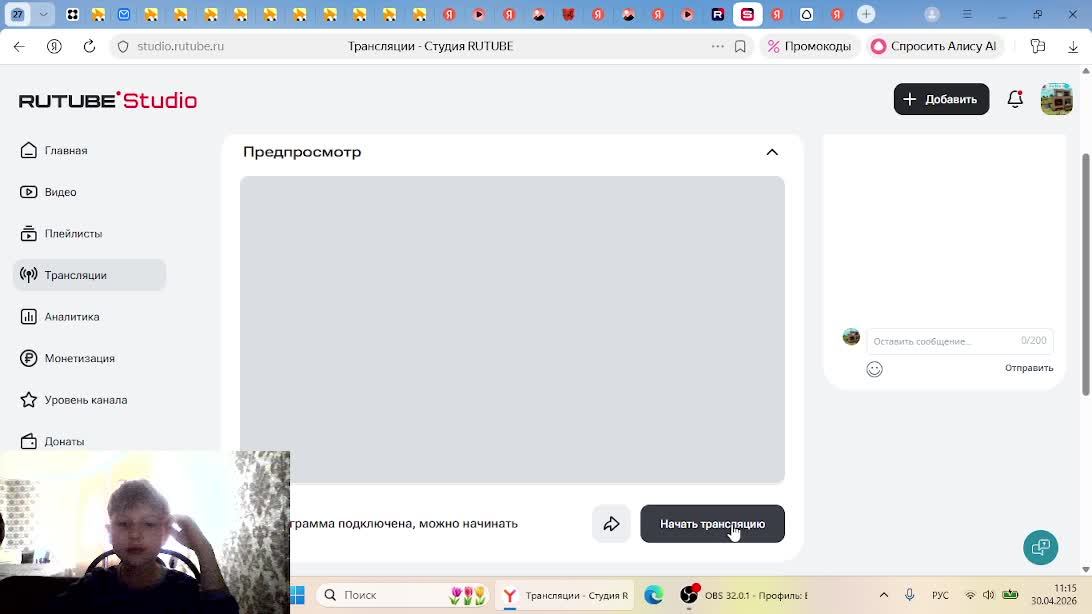
Task: Open the clock showing 11:15
Action: [1054, 595]
